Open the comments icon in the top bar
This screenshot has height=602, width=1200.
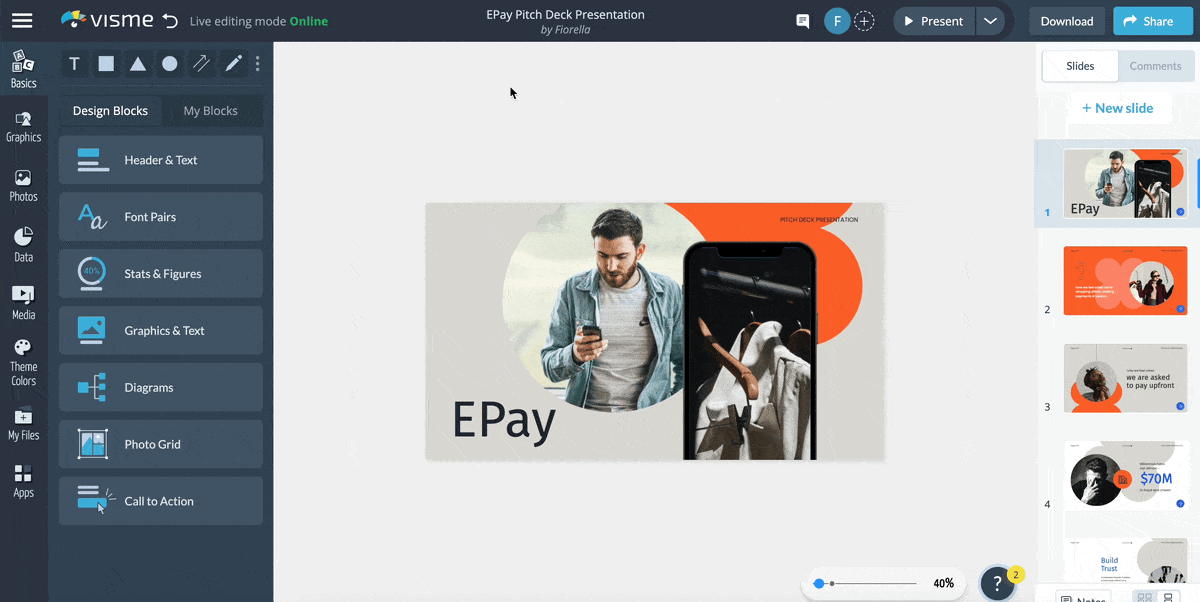[802, 20]
